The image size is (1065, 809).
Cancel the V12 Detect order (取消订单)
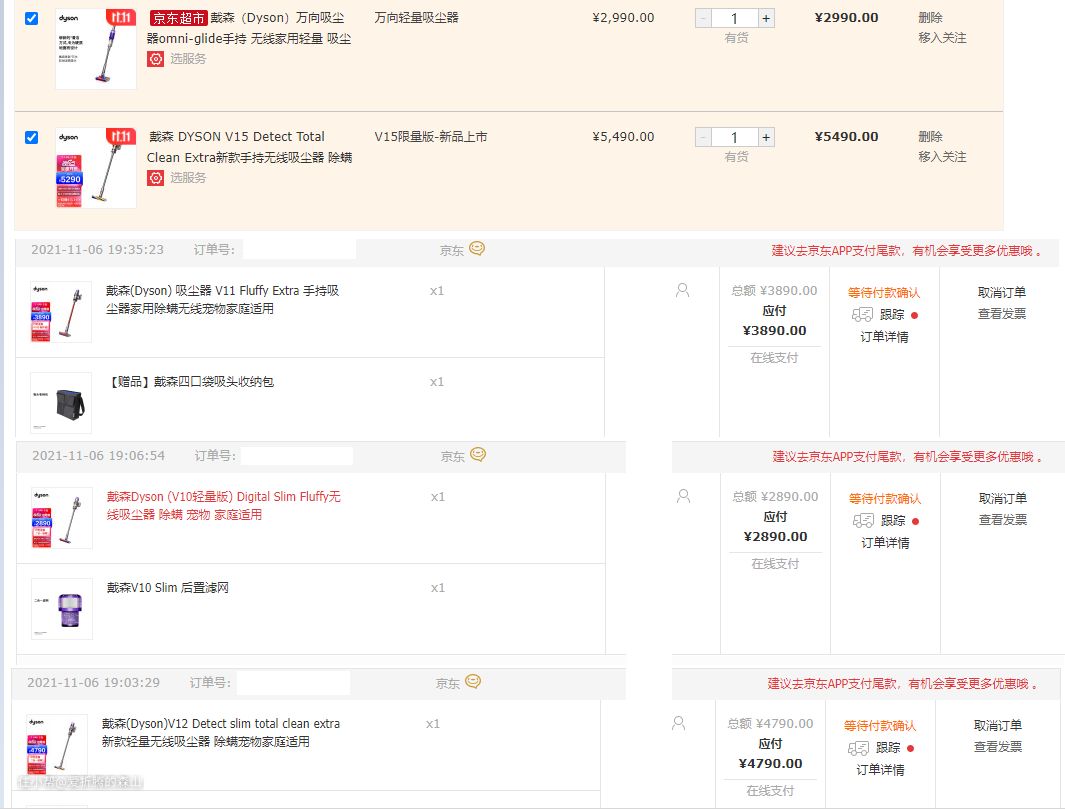pyautogui.click(x=998, y=725)
